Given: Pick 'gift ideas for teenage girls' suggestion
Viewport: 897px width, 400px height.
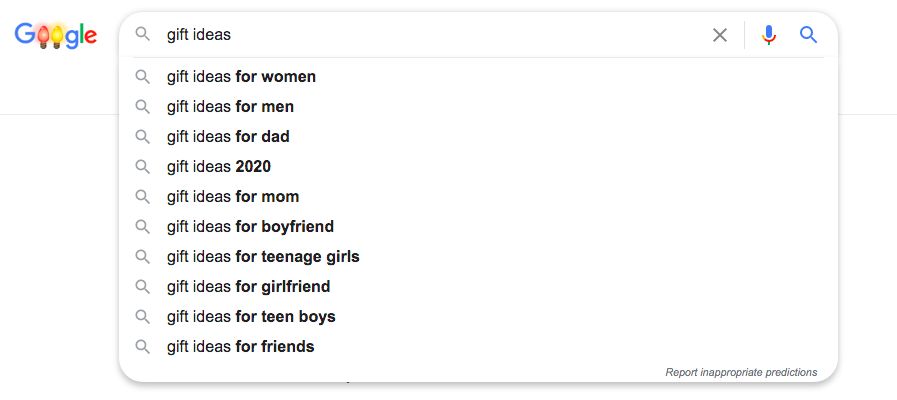Looking at the screenshot, I should tap(263, 257).
